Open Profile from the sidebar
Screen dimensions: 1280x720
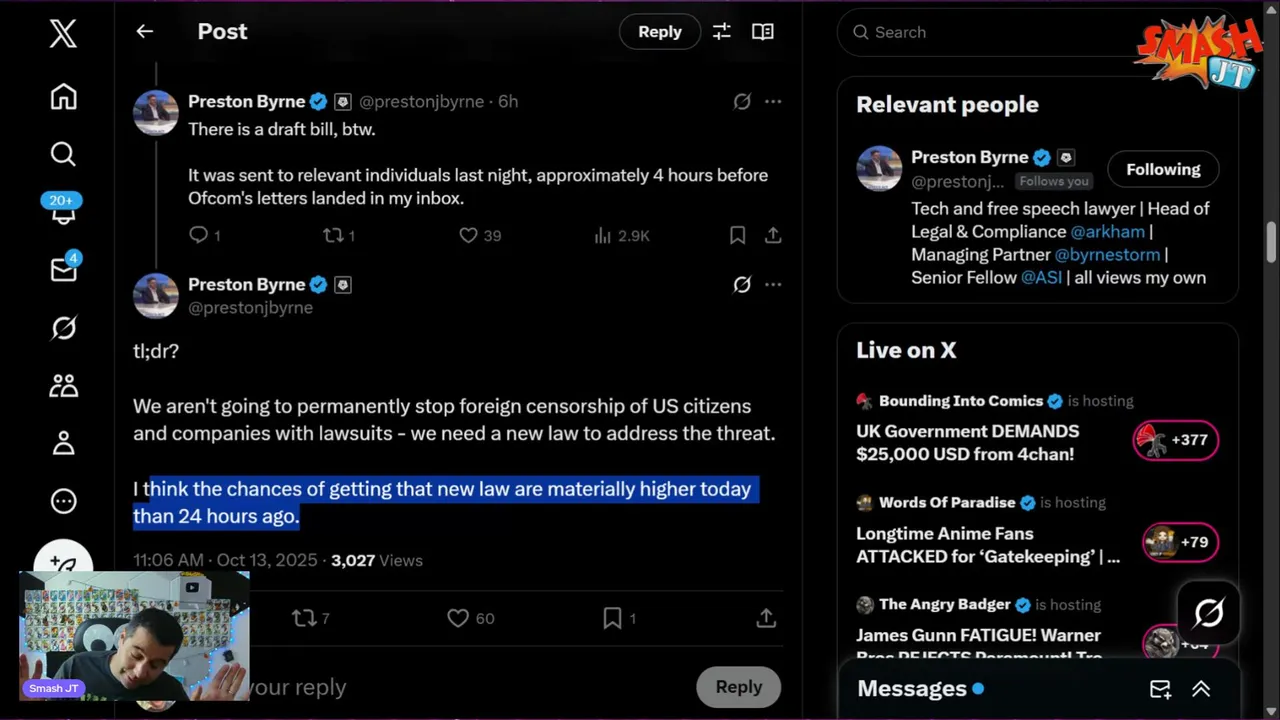63,443
